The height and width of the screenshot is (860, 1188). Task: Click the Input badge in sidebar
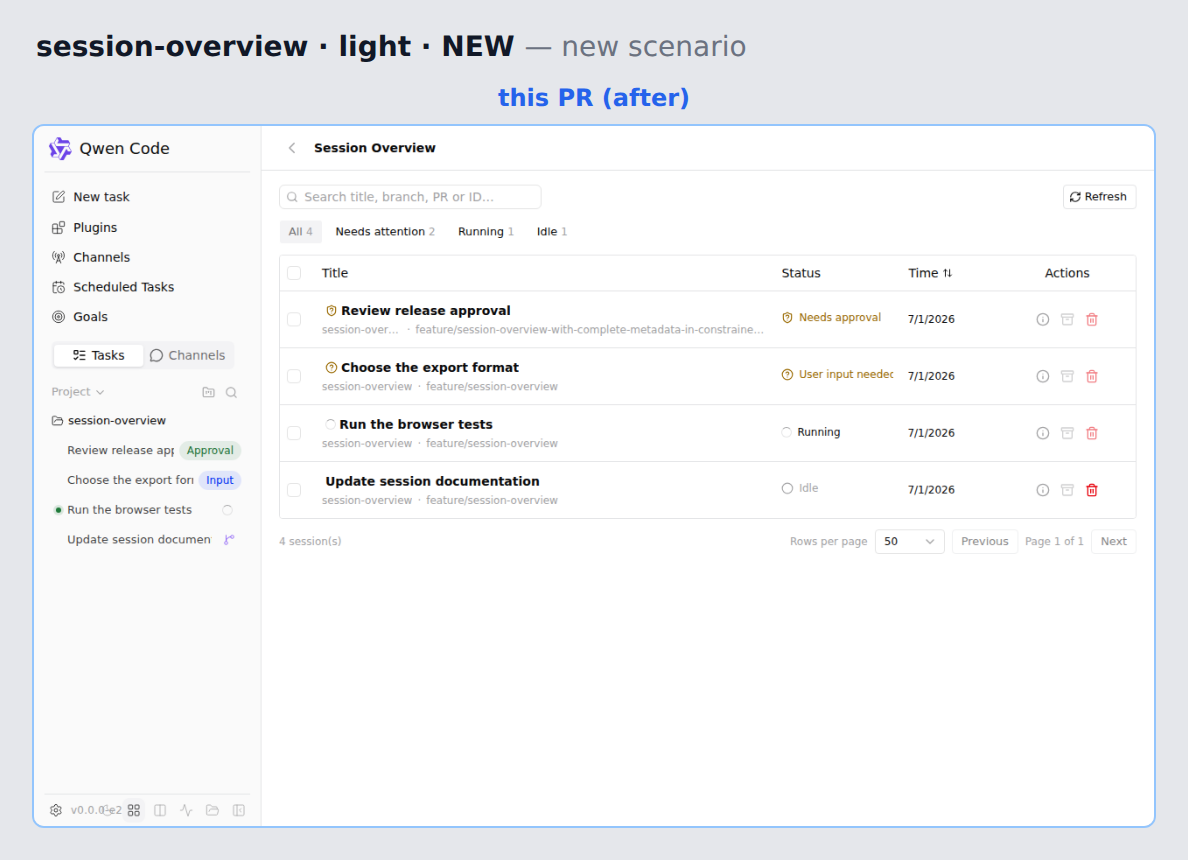tap(220, 480)
